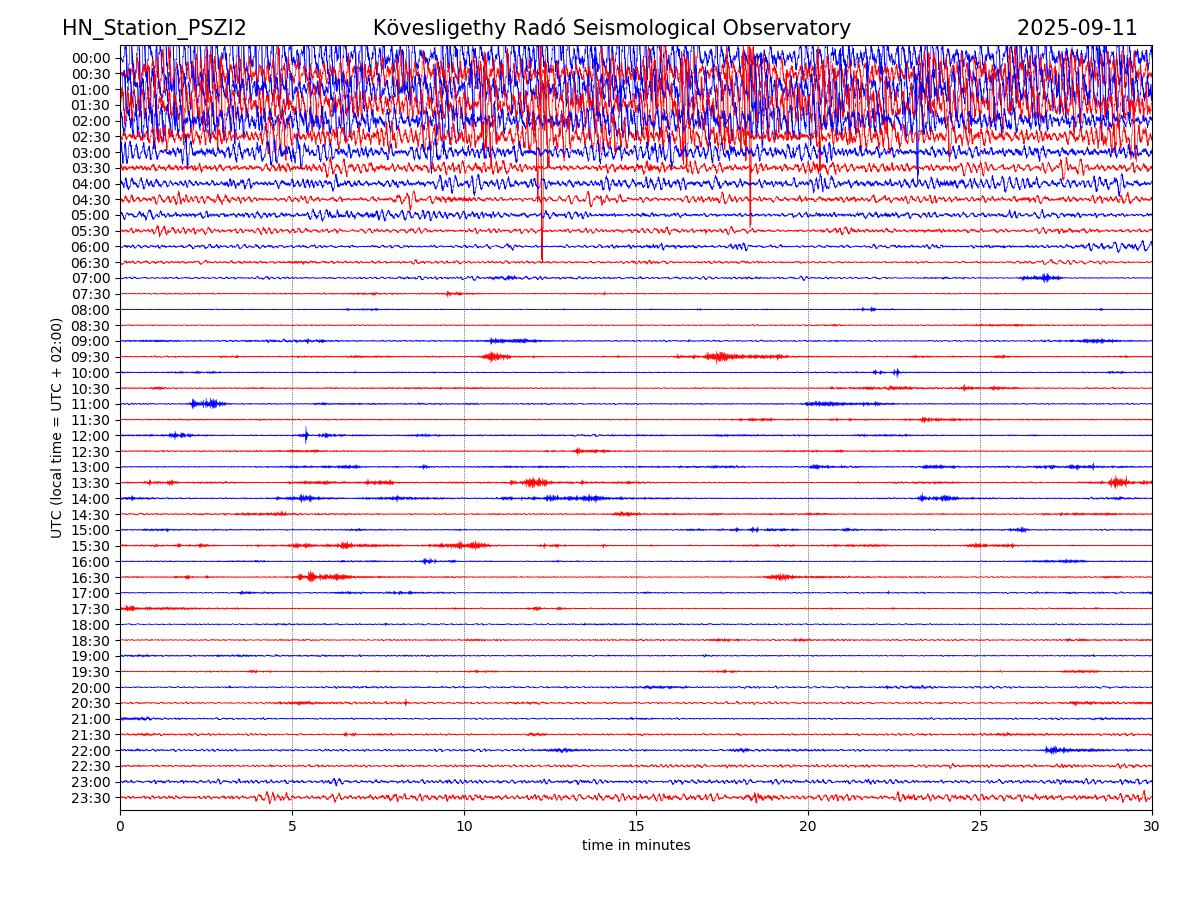Screen dimensions: 1200x900
Task: Click the 20:30 time row label
Action: pos(91,704)
